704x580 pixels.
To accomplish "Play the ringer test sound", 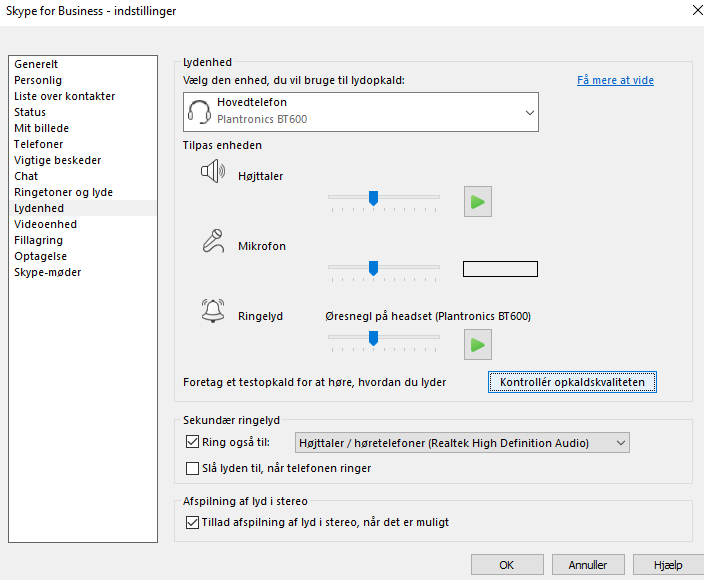I will coord(478,344).
